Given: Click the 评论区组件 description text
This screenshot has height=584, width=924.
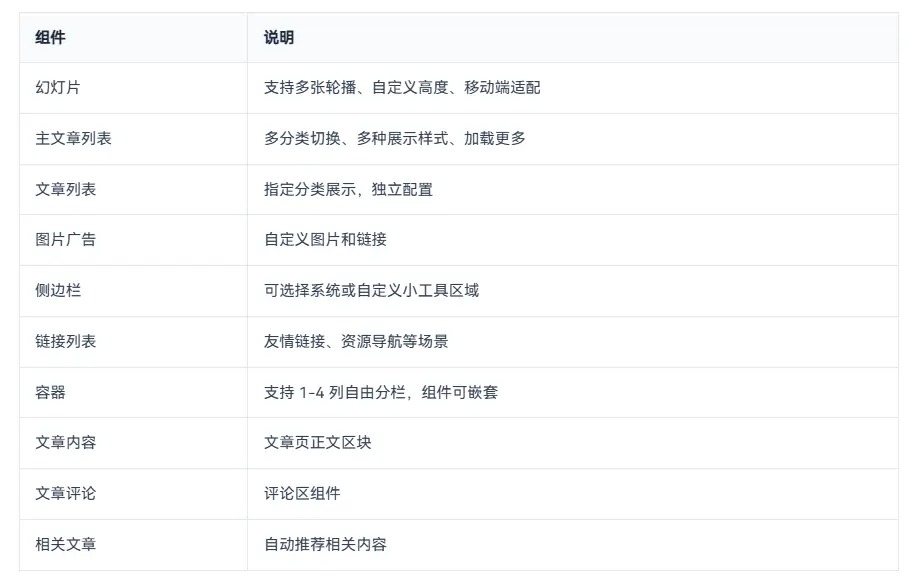Looking at the screenshot, I should click(x=302, y=493).
